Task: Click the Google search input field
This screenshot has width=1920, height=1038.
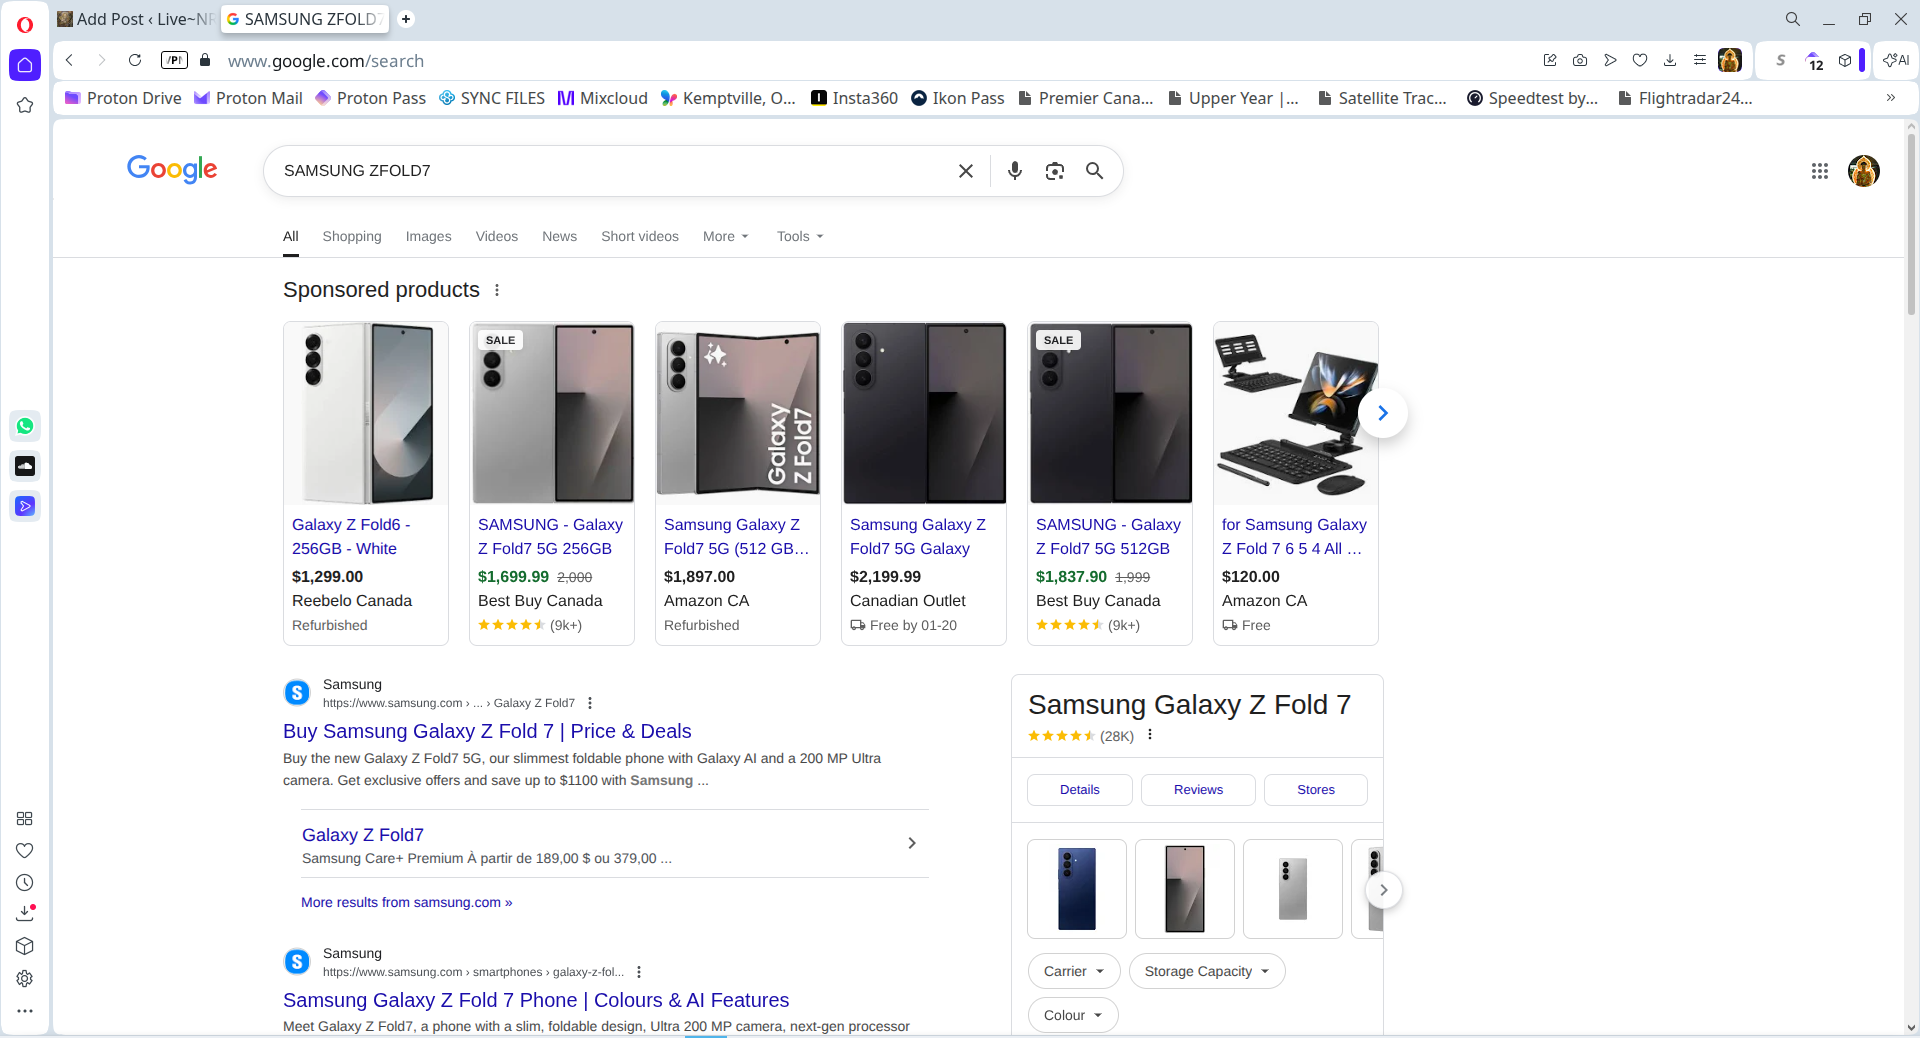Action: coord(610,171)
